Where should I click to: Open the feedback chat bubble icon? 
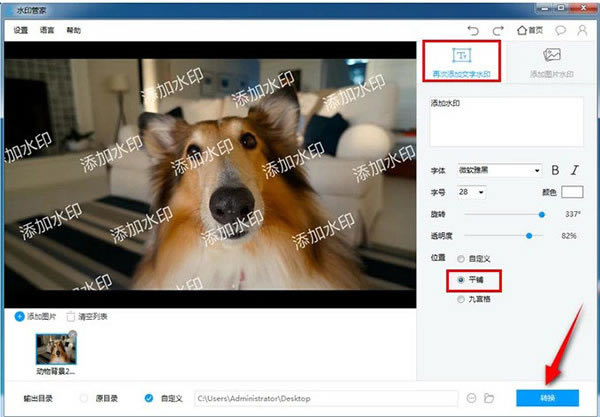561,30
